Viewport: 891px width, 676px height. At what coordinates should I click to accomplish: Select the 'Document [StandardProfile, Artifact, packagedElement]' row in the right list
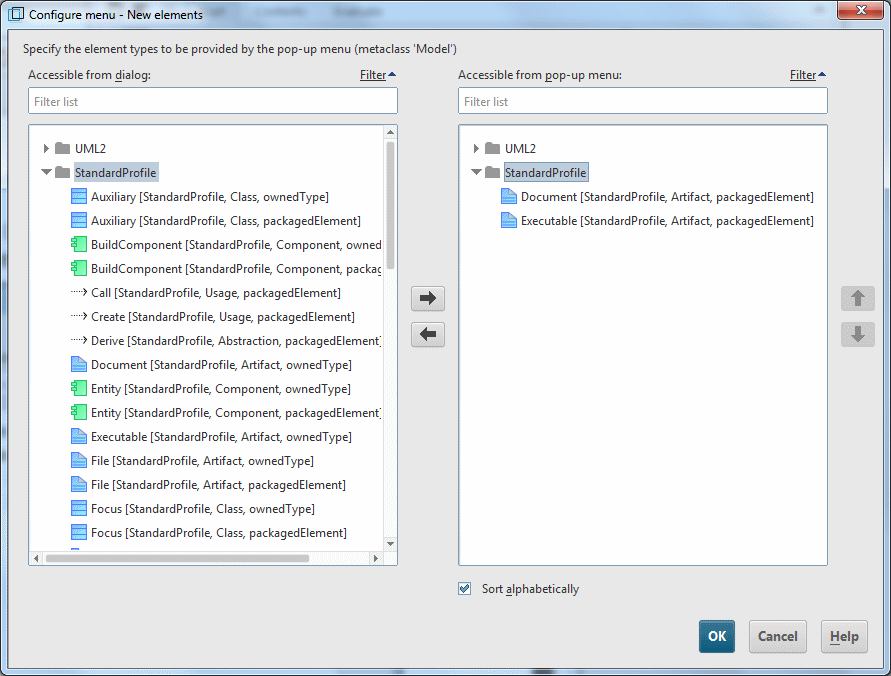[667, 197]
